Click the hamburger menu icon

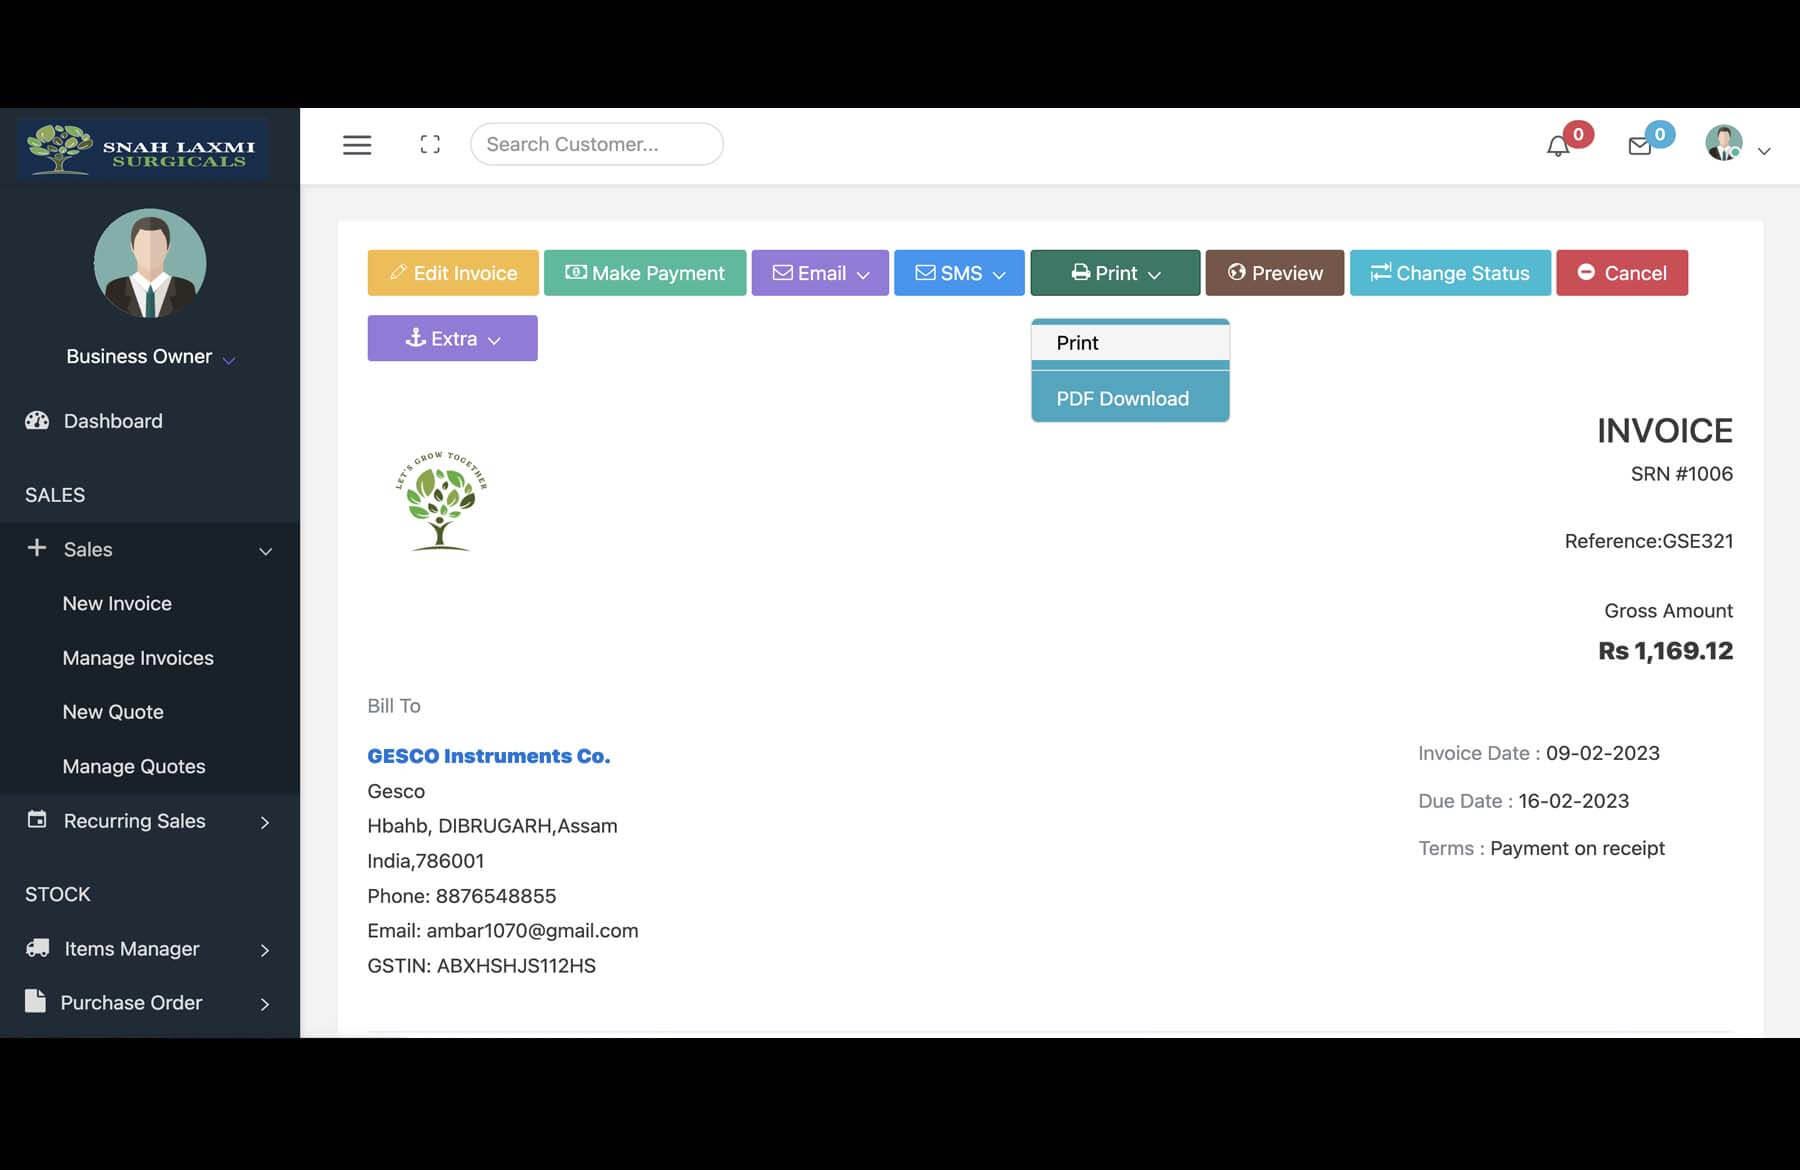(x=357, y=145)
